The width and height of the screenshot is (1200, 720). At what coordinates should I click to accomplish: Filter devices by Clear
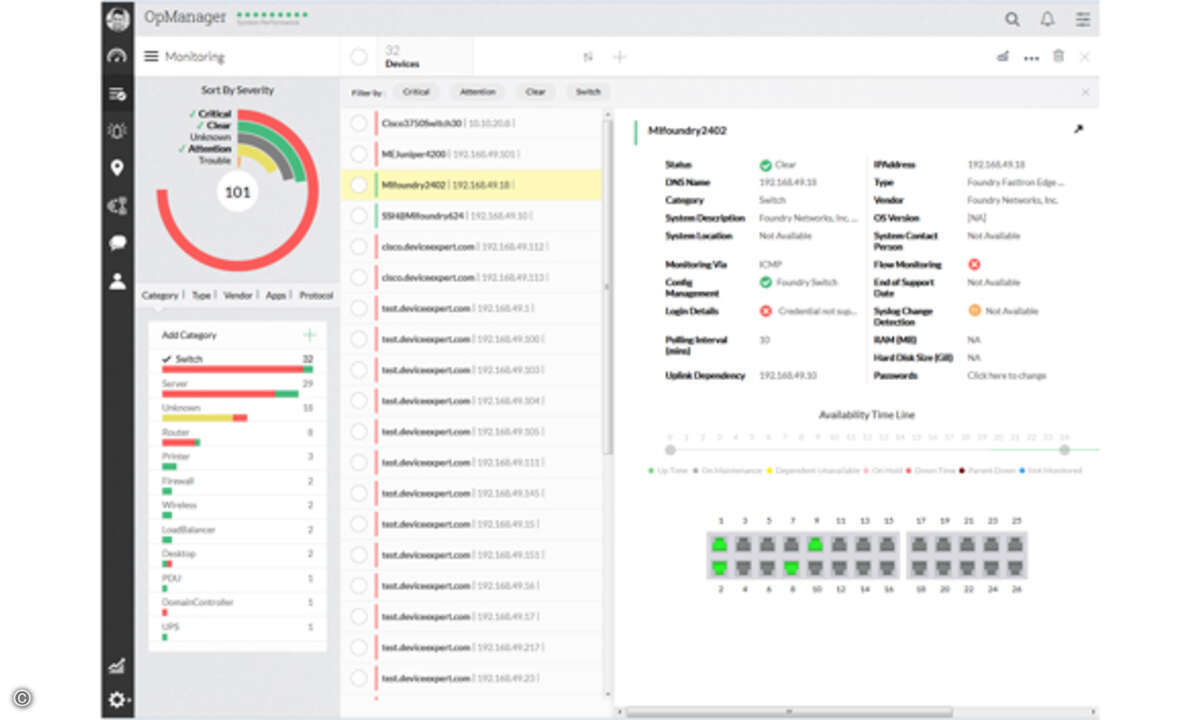[x=536, y=92]
